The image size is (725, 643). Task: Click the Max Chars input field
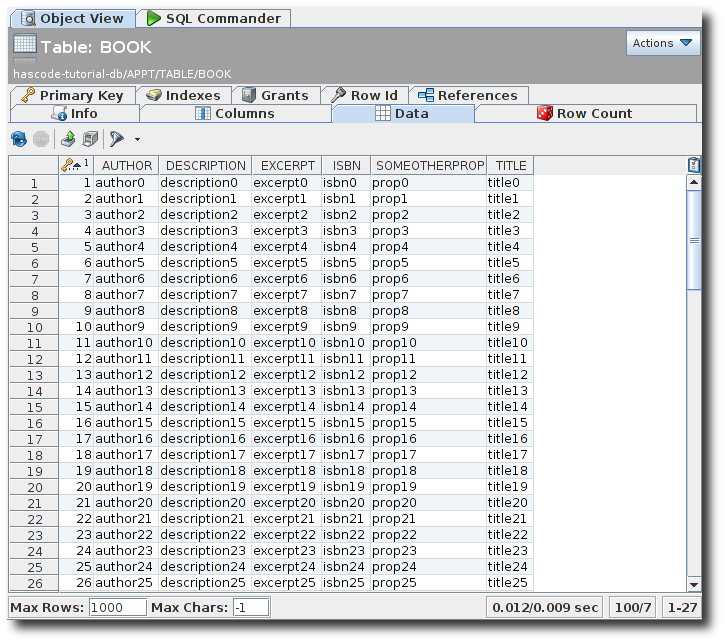point(251,607)
